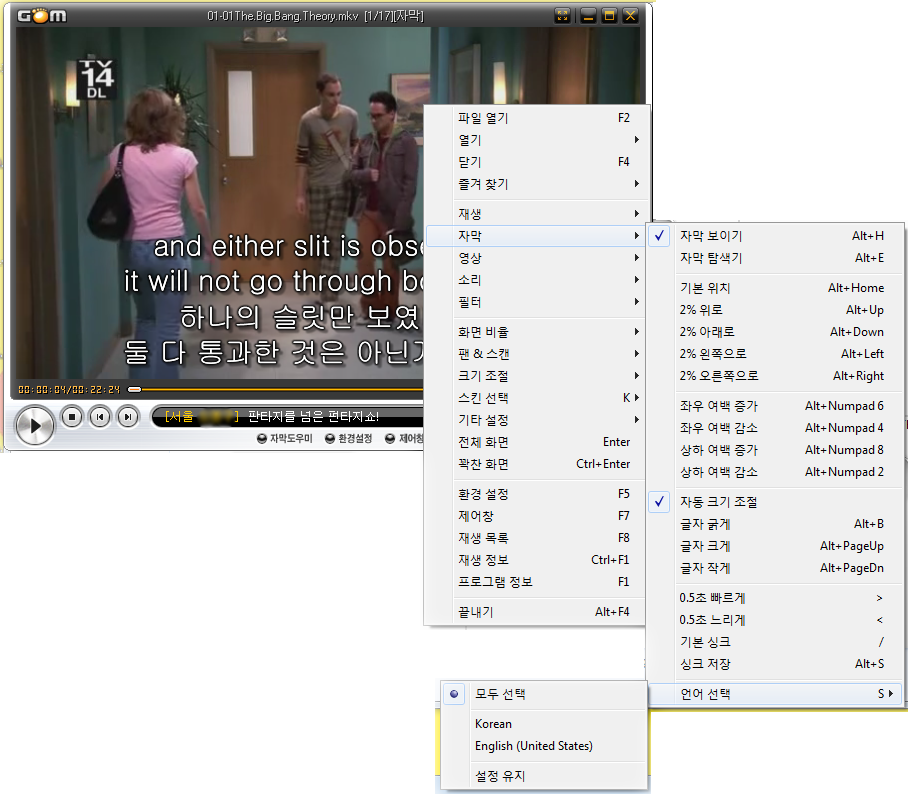Select 상하 여백 증가 entry
908x794 pixels.
775,450
